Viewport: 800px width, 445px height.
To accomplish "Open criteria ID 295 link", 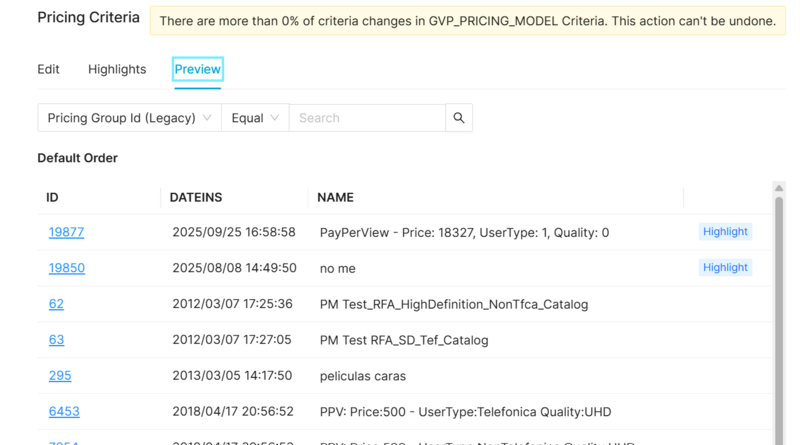I will click(60, 376).
